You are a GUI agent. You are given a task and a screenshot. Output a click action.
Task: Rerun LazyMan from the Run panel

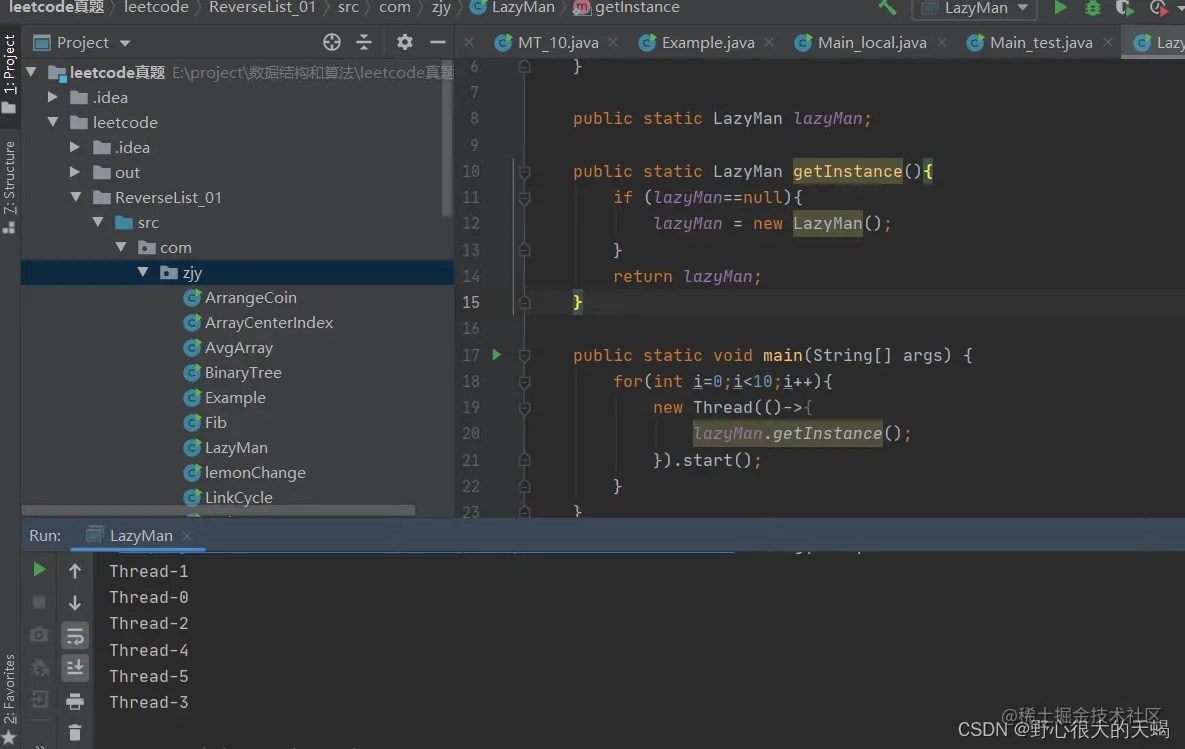pos(39,569)
